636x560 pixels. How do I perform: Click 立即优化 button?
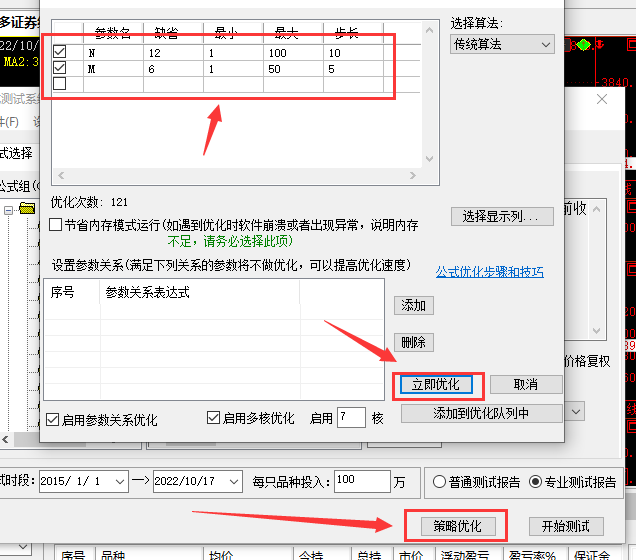tap(436, 384)
